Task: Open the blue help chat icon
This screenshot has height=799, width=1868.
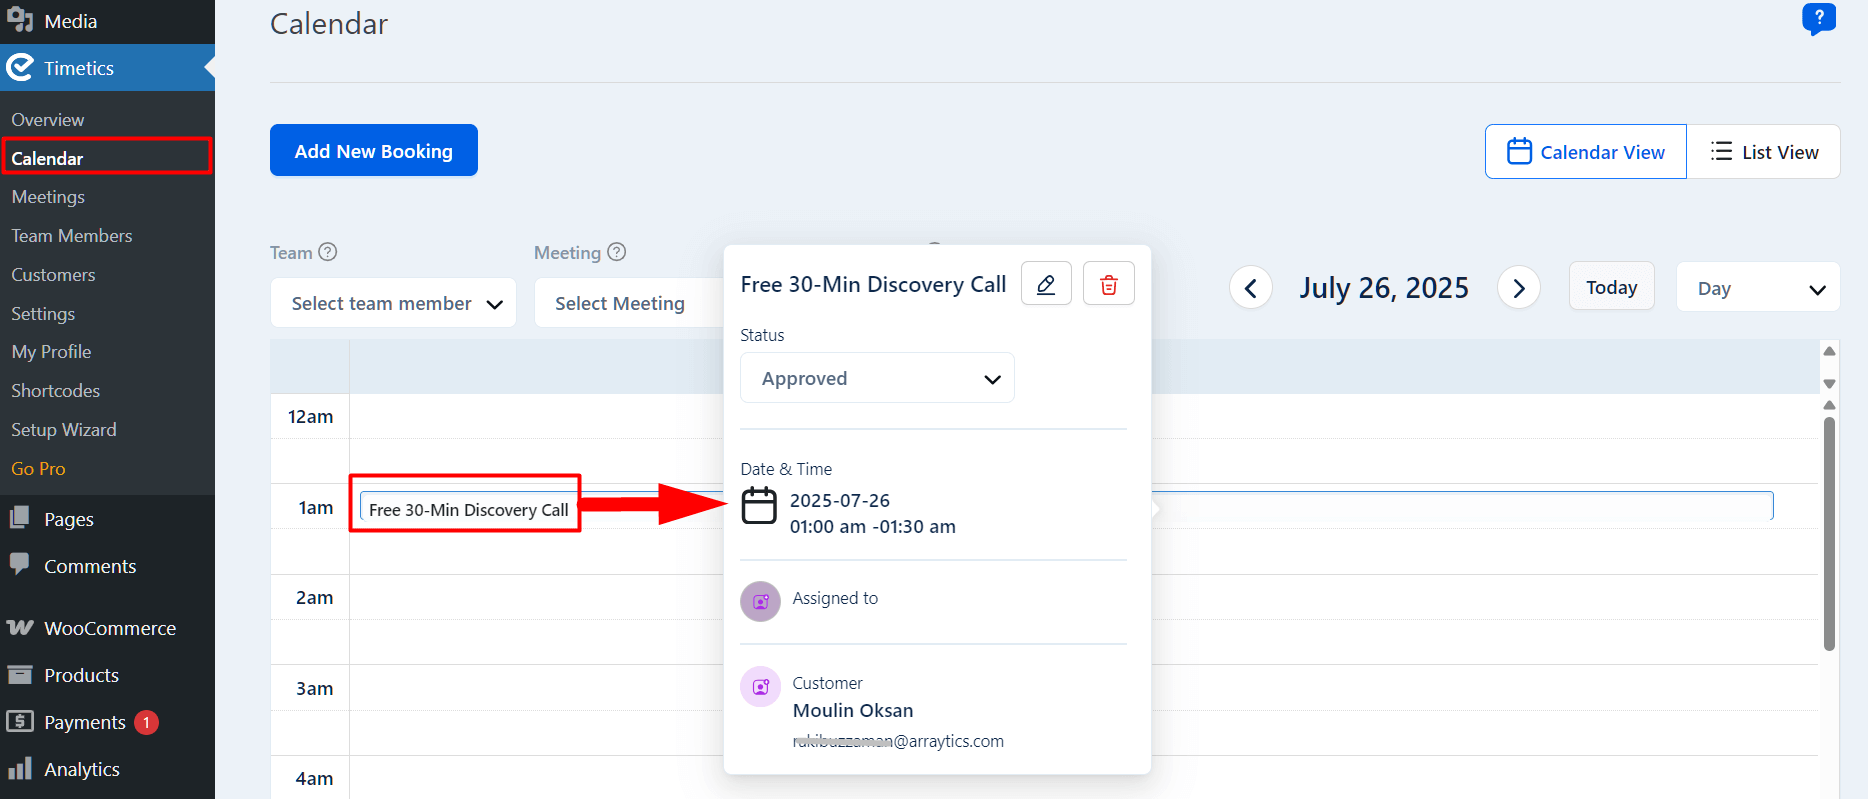Action: coord(1819,18)
